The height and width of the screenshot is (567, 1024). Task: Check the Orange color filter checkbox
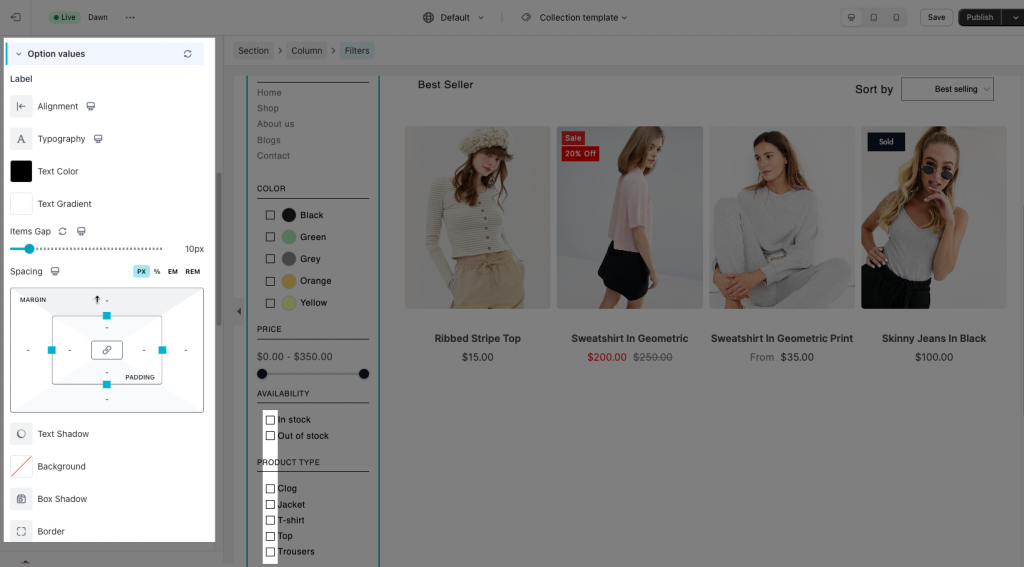270,282
